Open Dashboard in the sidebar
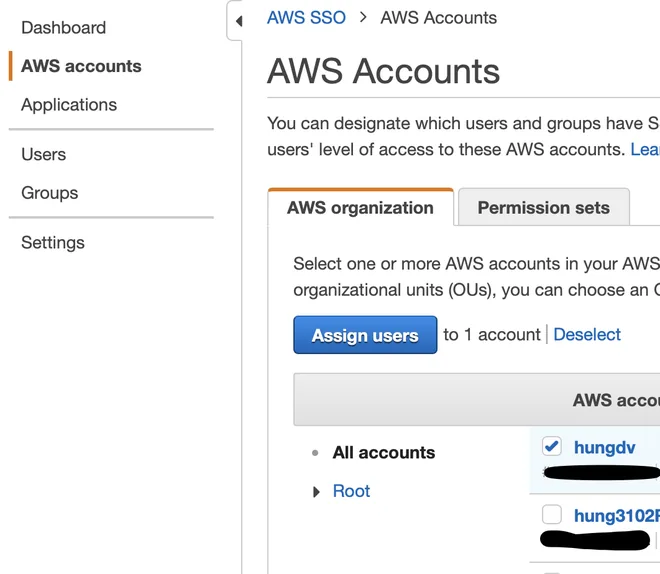 coord(64,28)
